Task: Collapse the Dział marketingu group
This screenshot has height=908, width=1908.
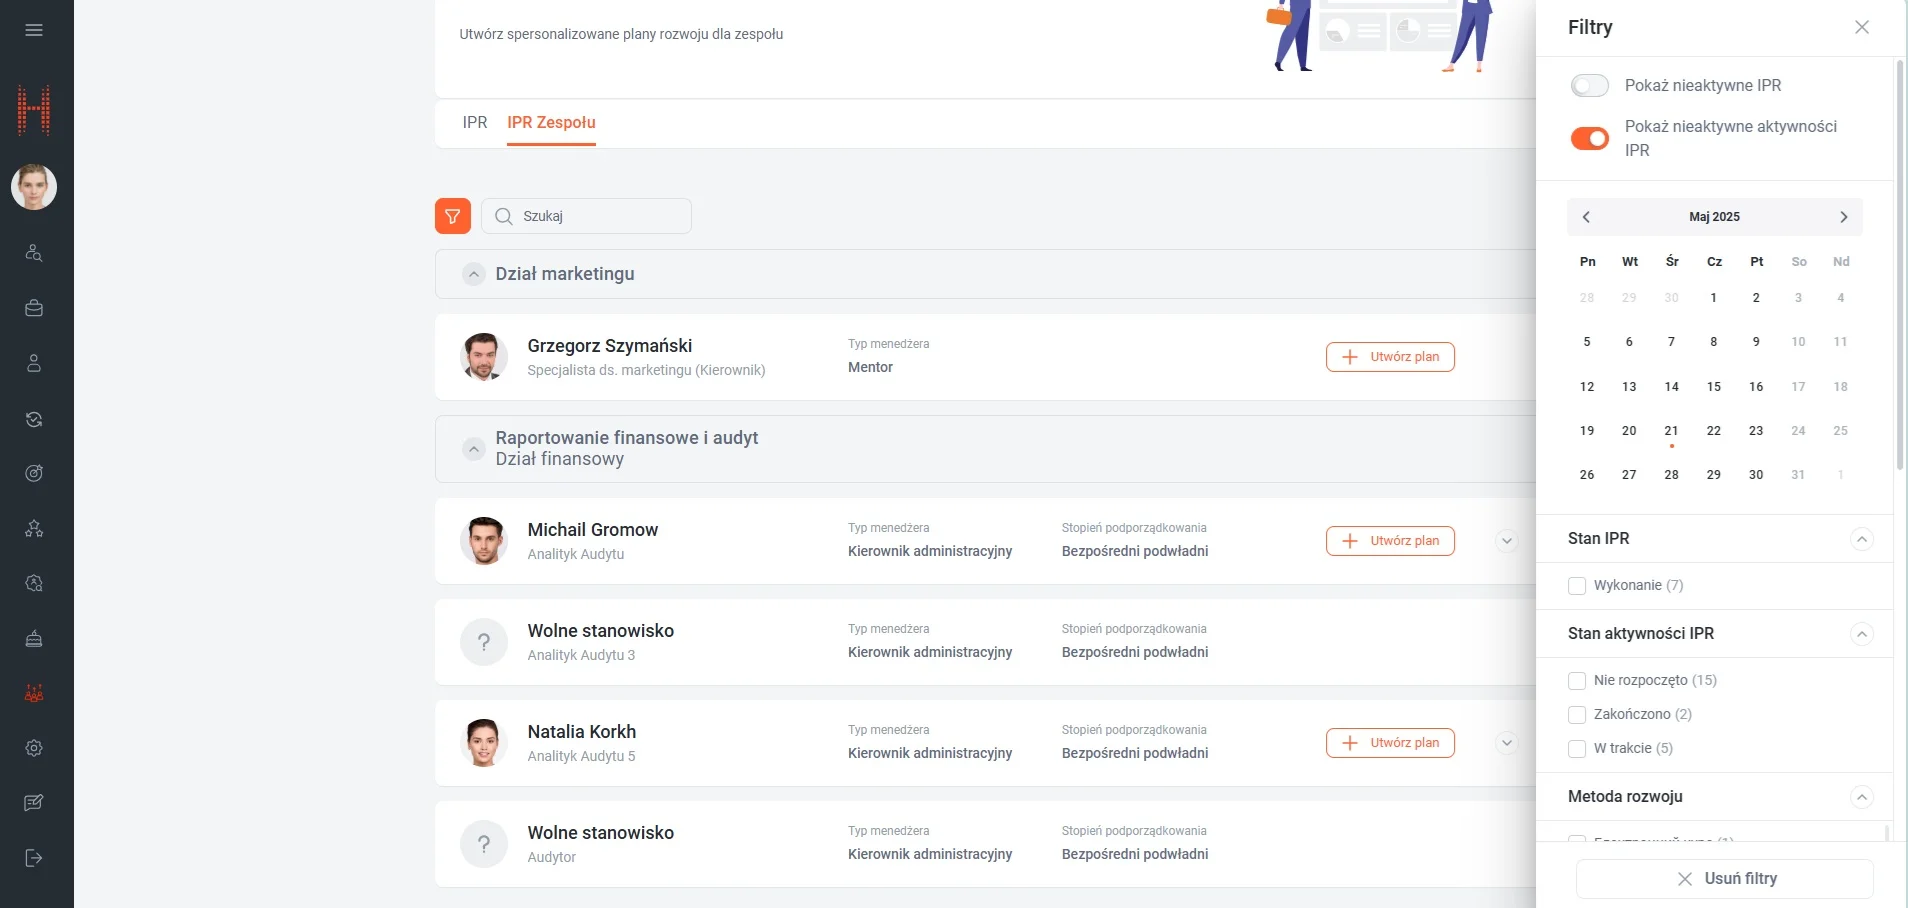Action: click(x=474, y=274)
